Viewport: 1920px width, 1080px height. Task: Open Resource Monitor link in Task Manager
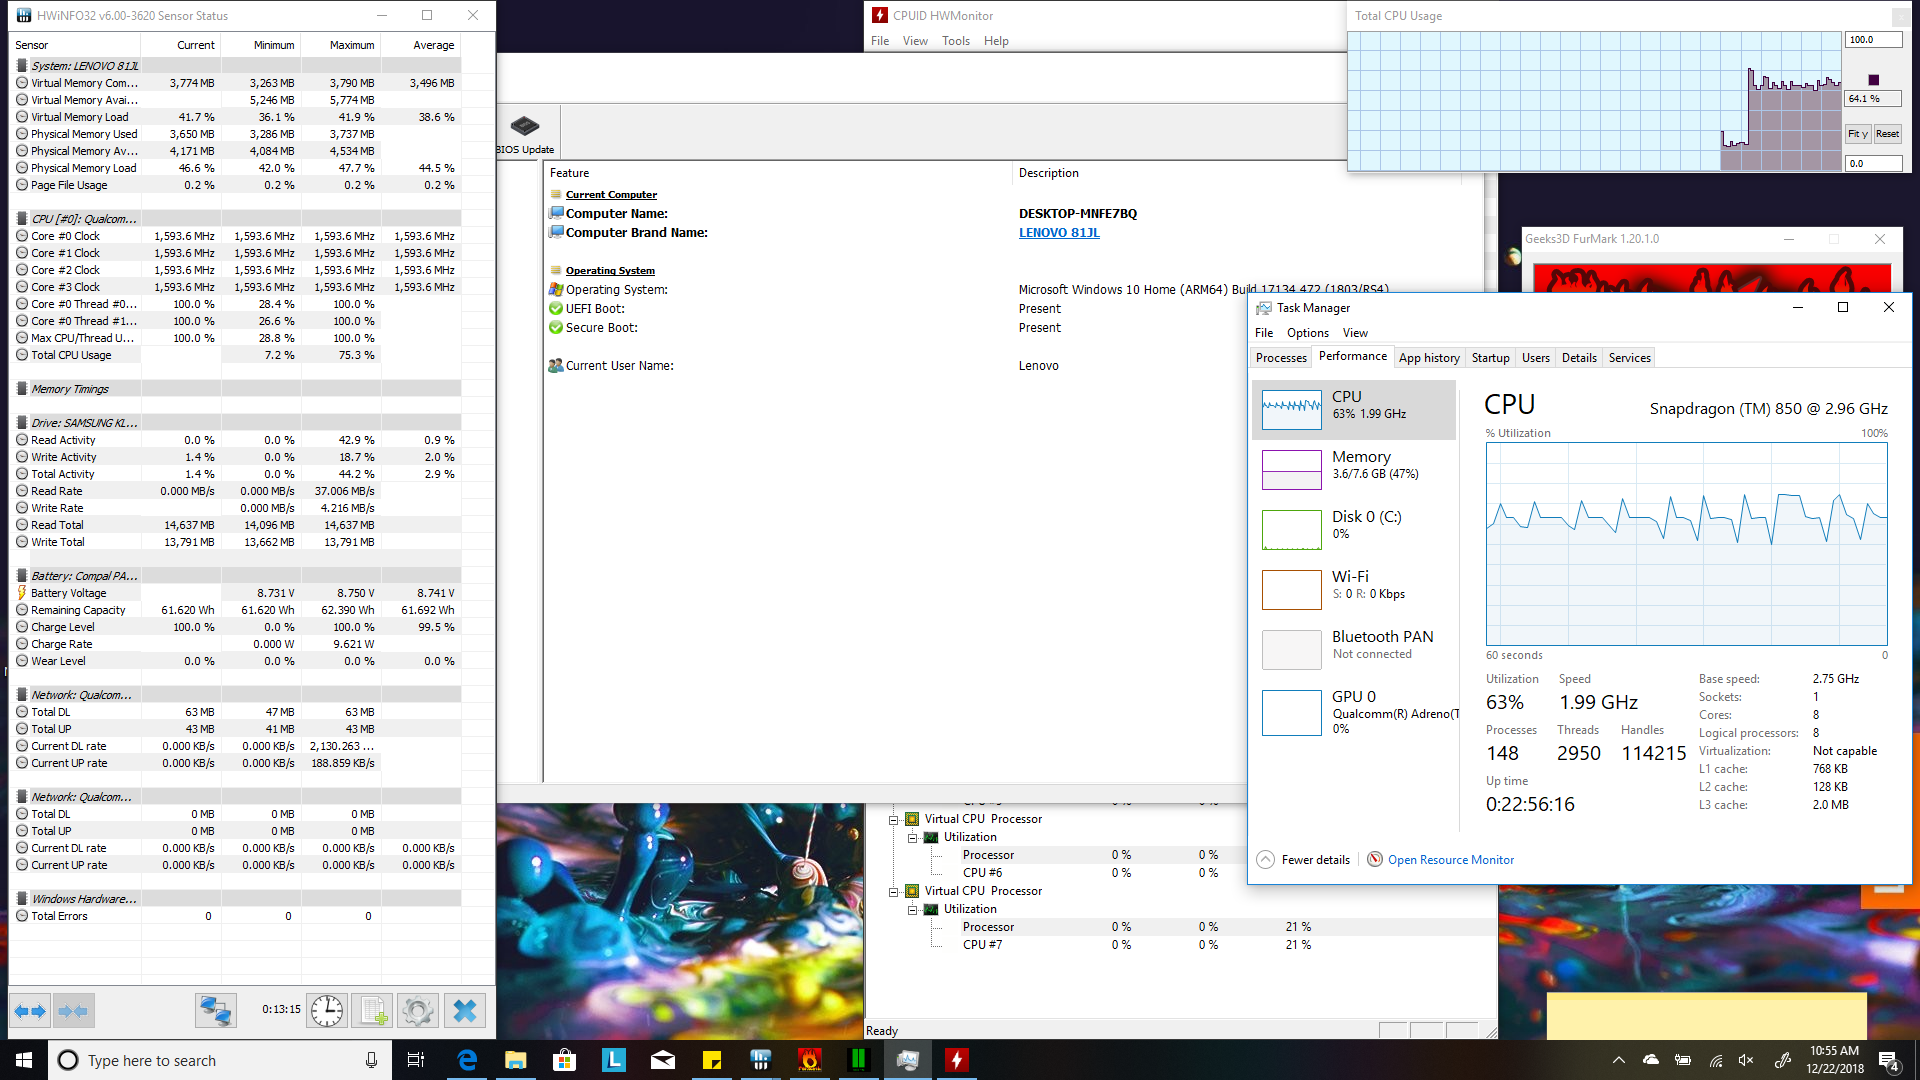point(1450,860)
